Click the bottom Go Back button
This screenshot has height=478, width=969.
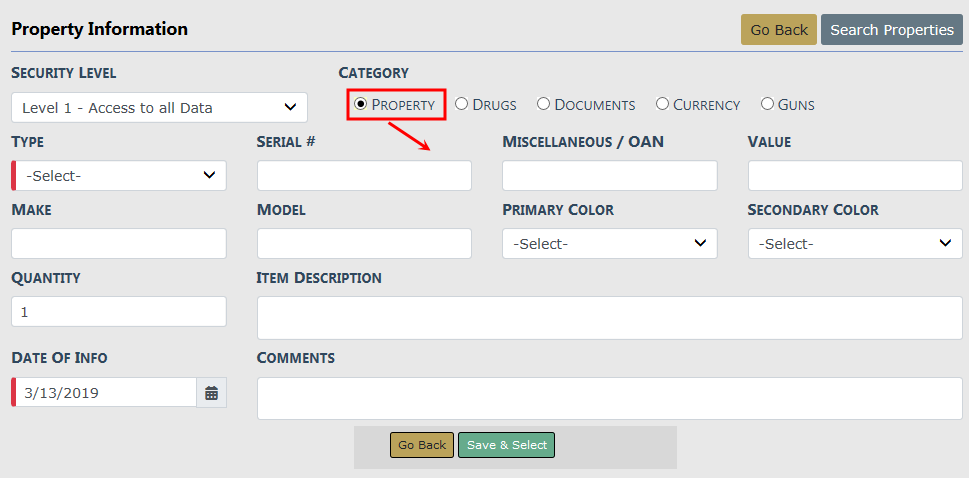coord(422,445)
